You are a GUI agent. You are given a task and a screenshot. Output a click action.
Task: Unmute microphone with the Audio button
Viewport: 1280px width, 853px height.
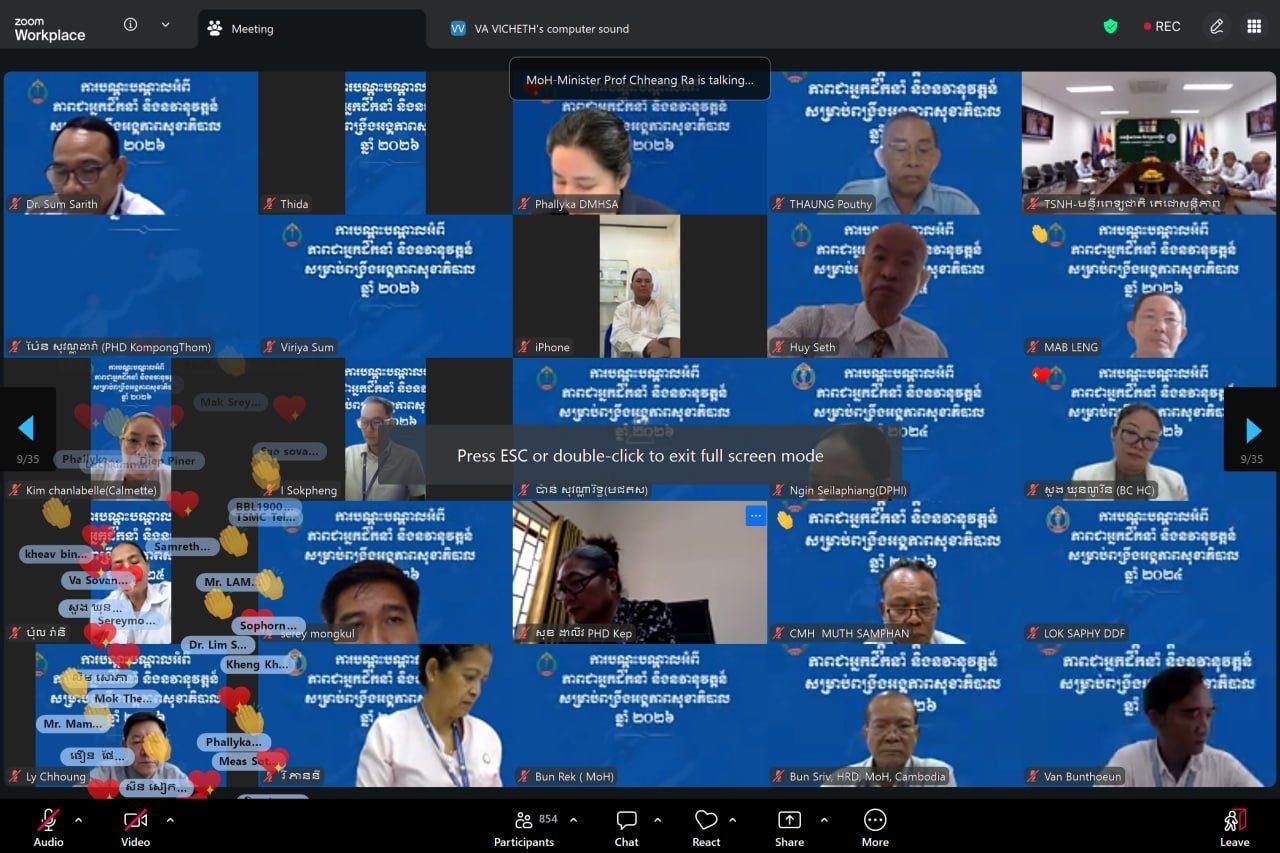click(48, 828)
